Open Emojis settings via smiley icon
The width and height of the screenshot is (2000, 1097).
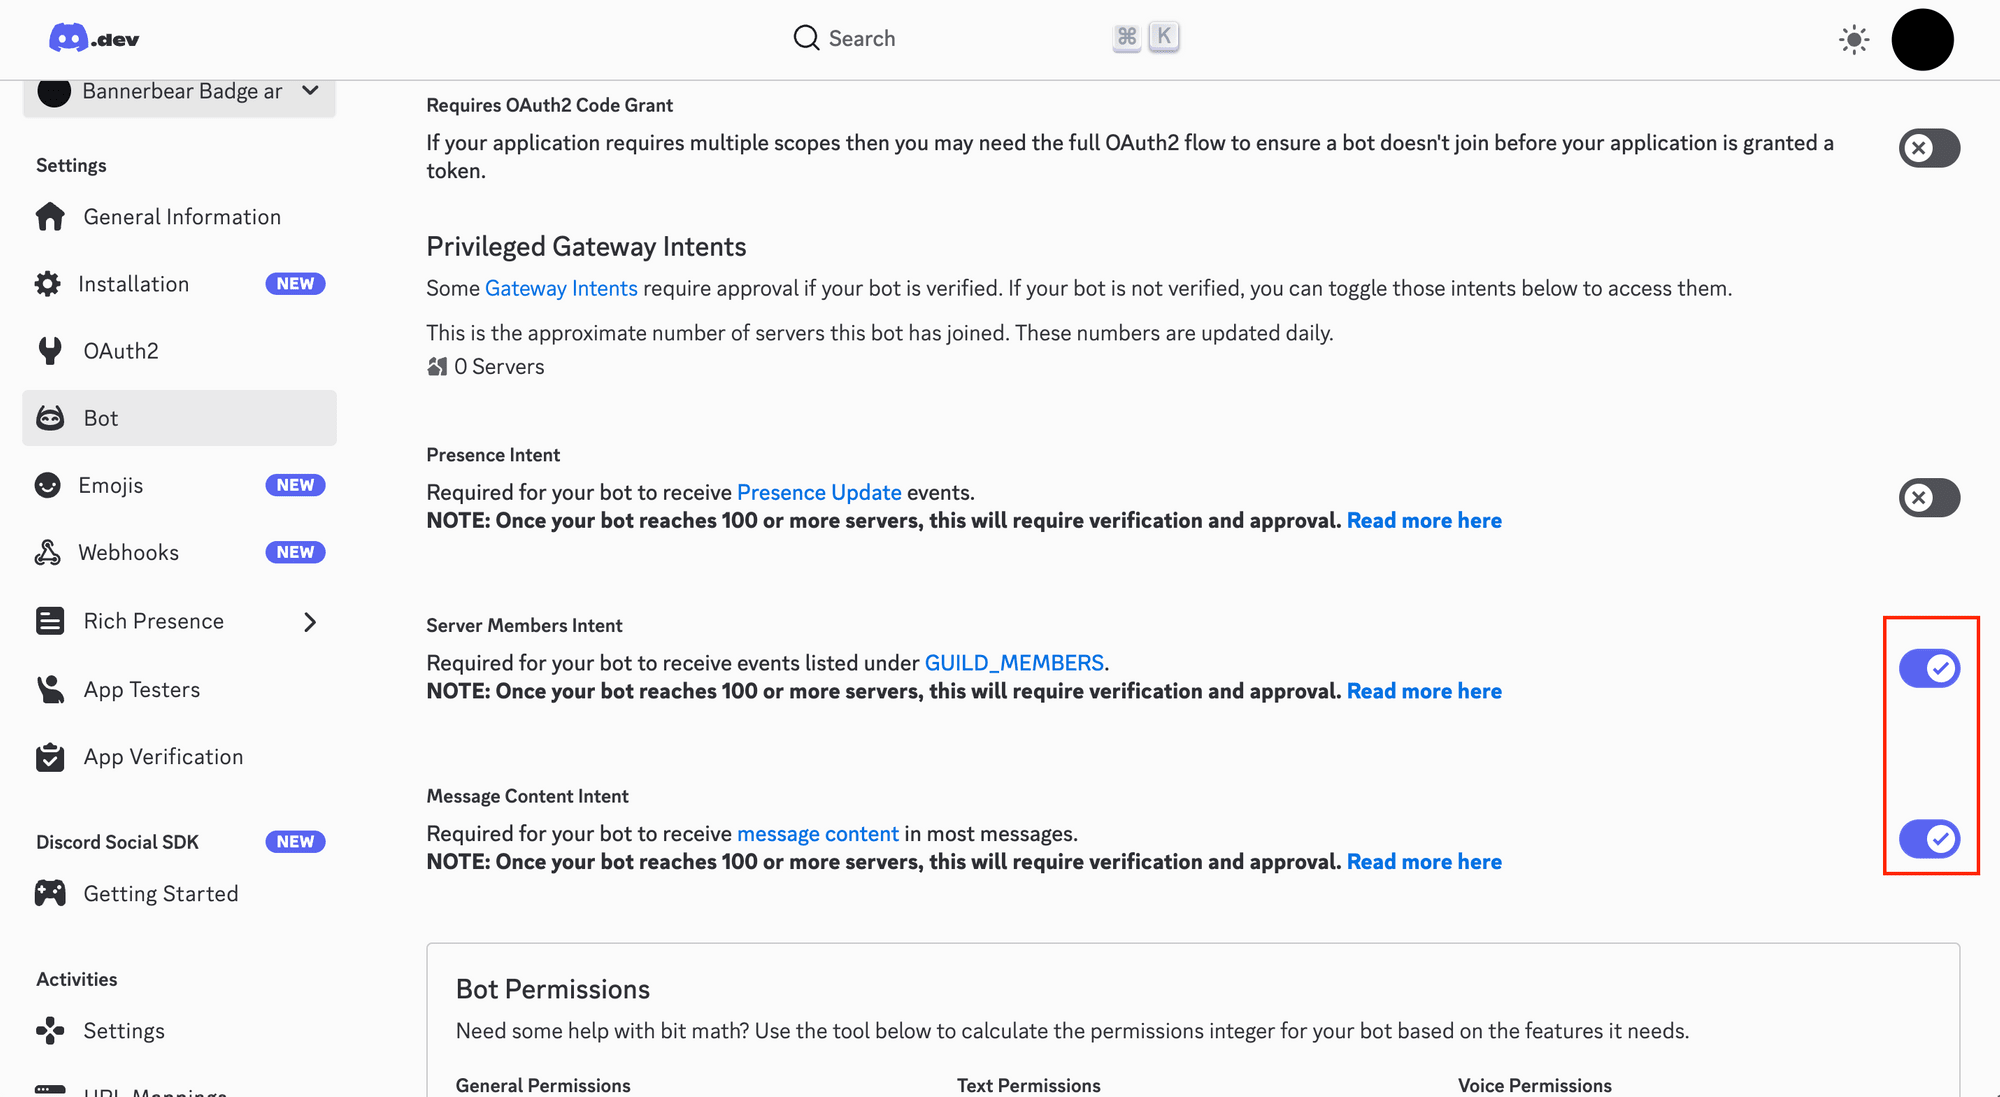48,485
